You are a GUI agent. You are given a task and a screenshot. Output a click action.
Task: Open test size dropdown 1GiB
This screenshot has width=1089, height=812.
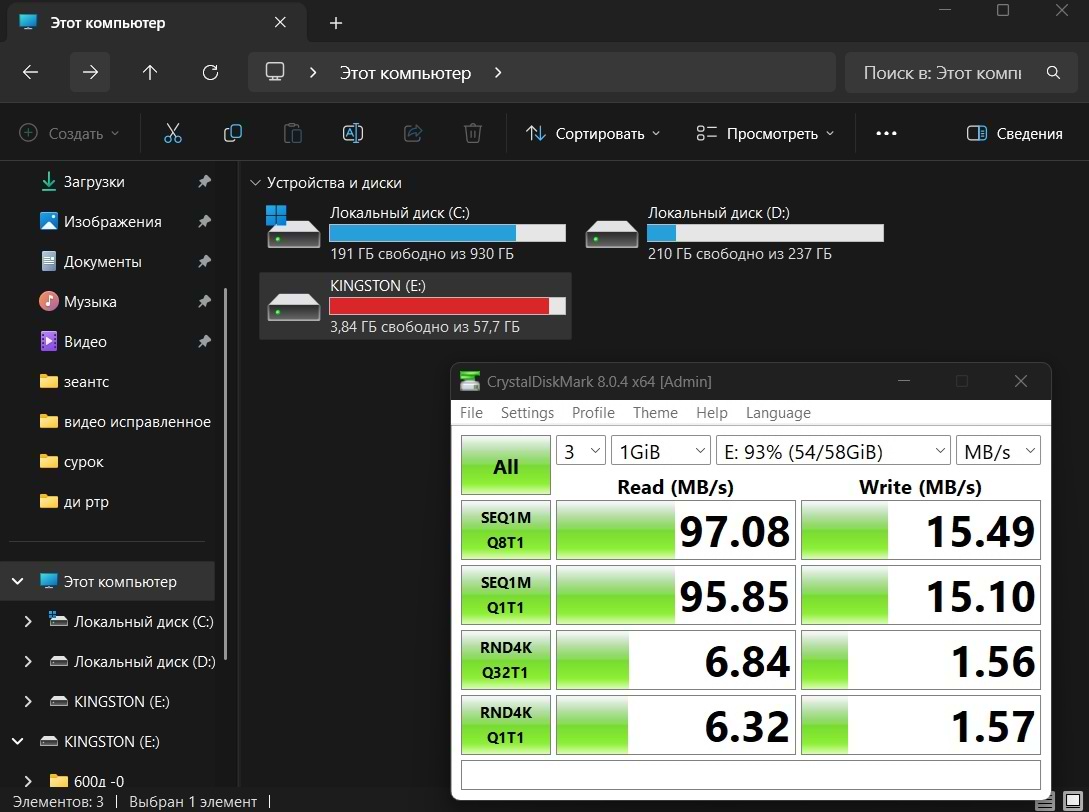point(660,451)
